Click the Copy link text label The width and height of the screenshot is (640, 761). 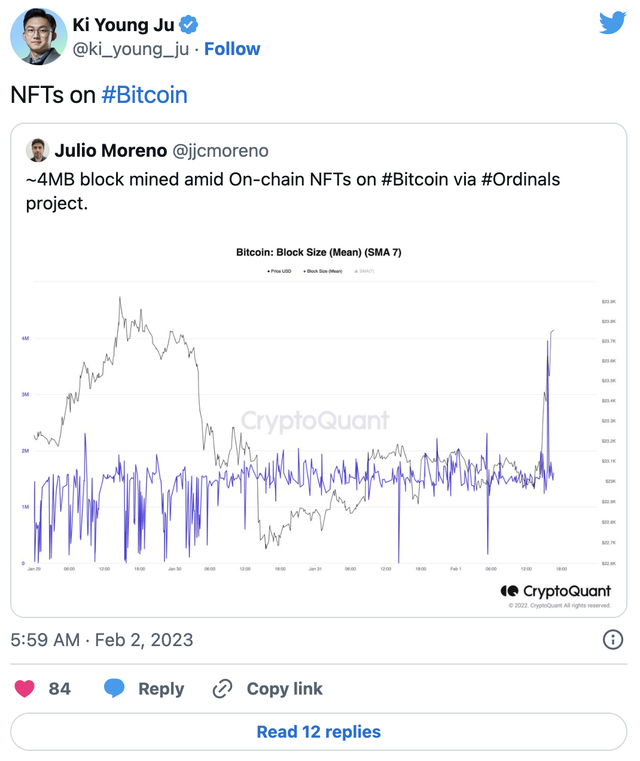(285, 688)
